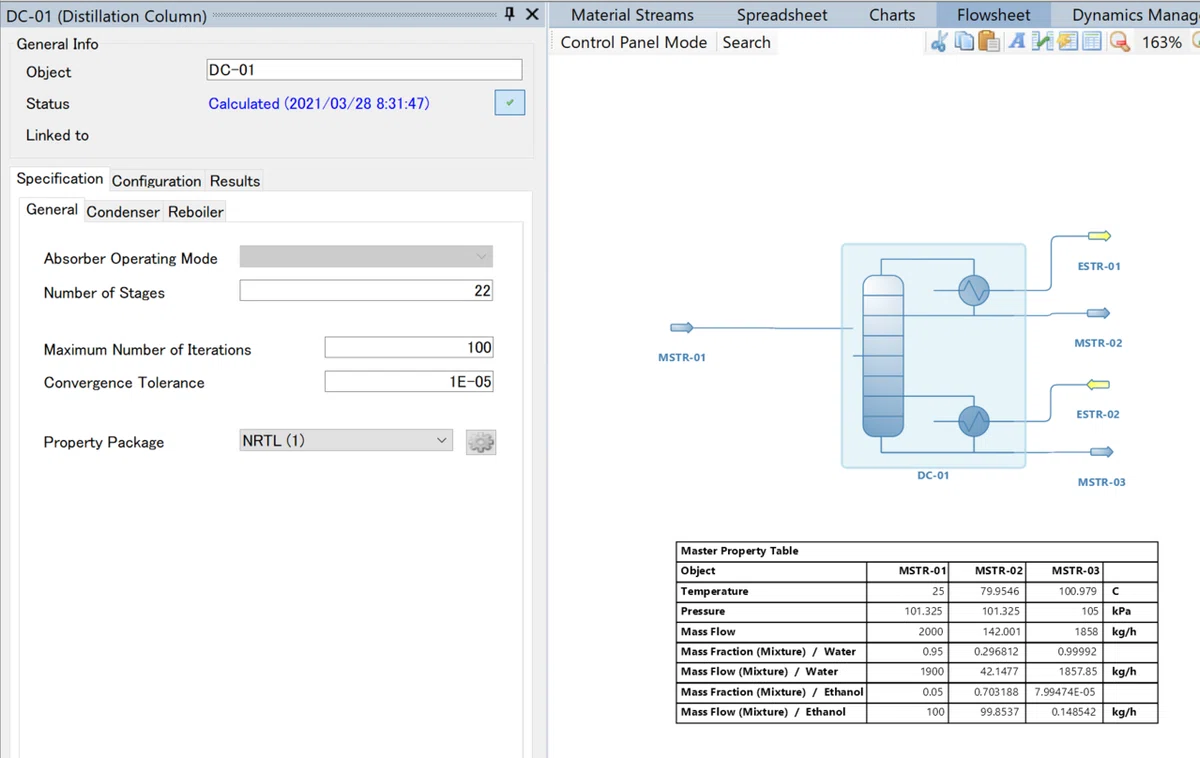Click the Search button in flowsheet toolbar
This screenshot has height=758, width=1200.
coord(747,42)
